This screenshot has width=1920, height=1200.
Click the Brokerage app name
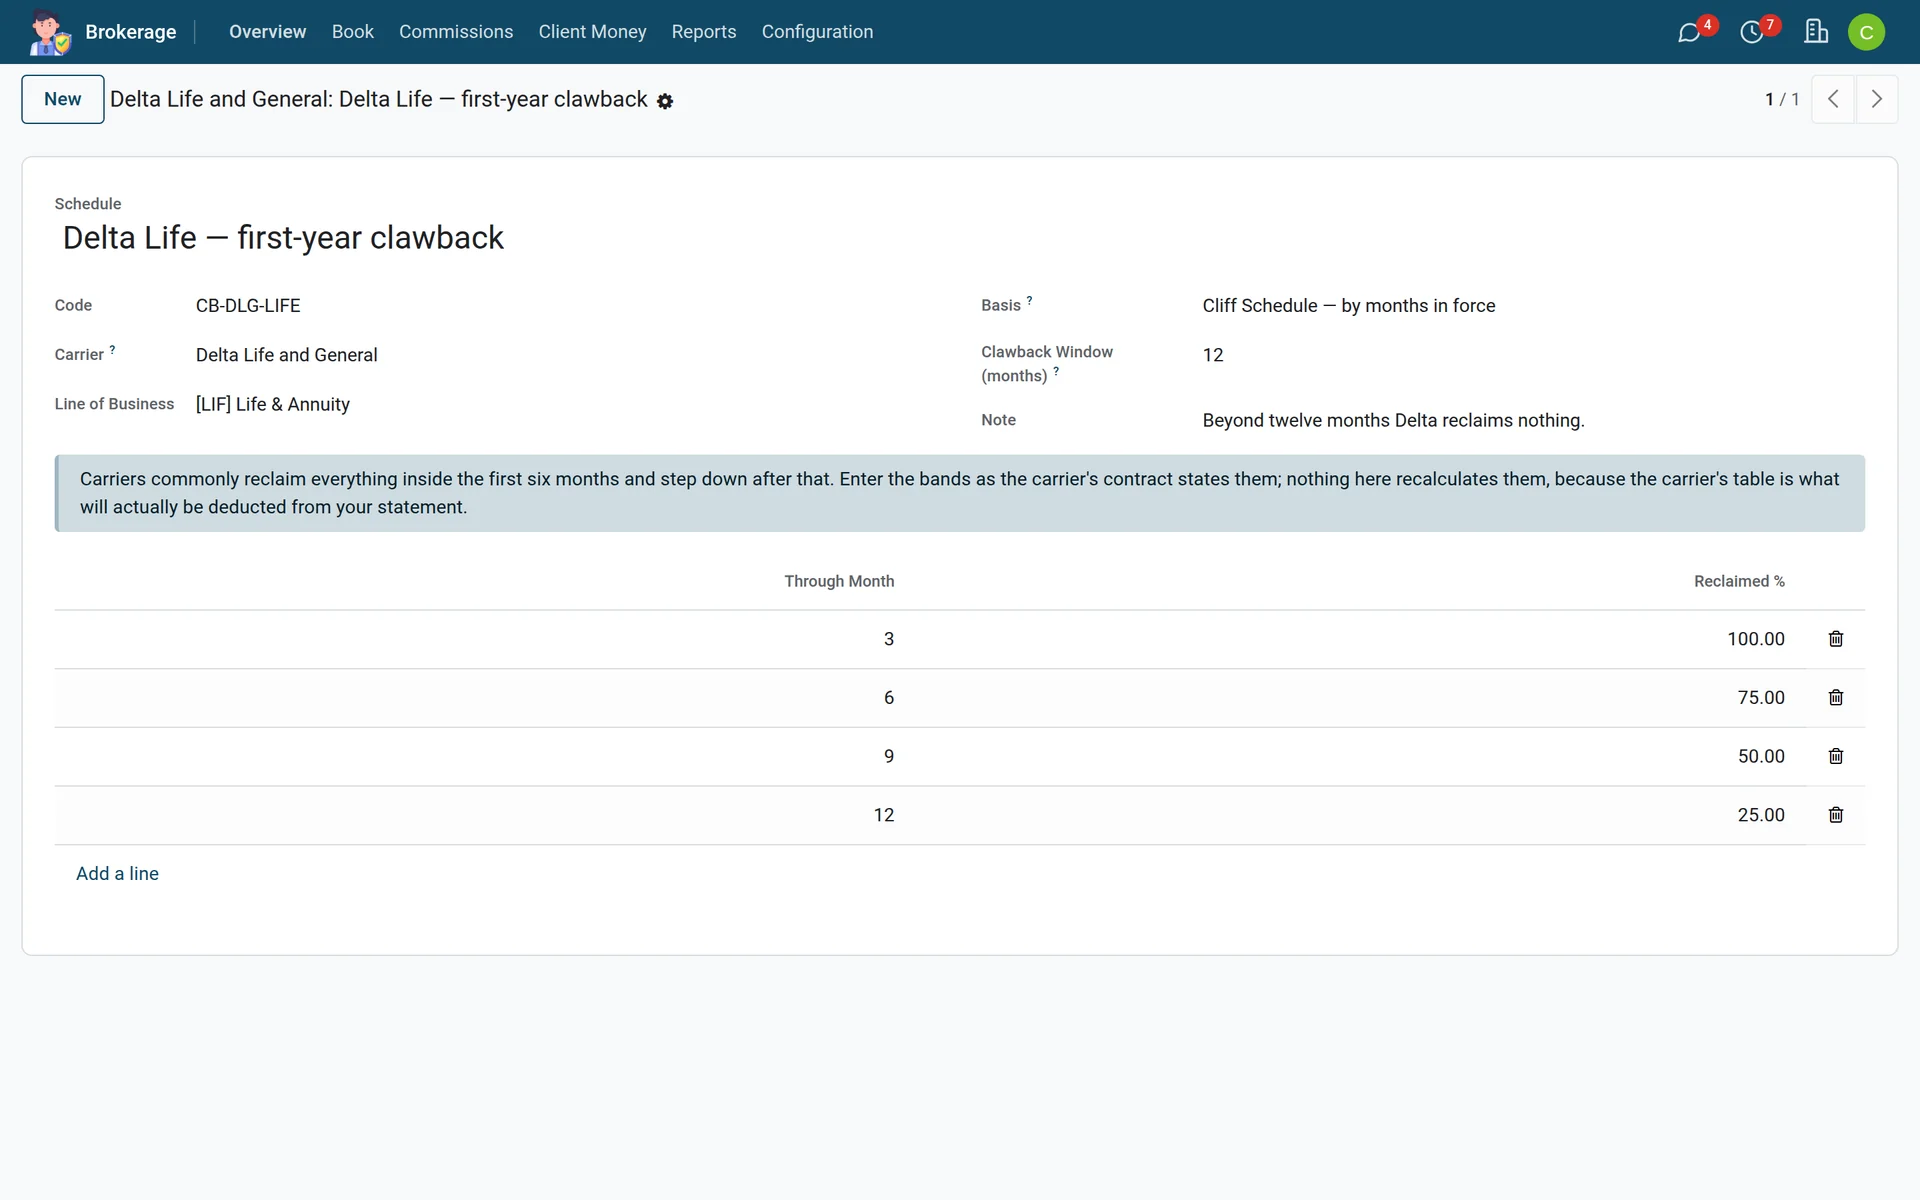[131, 32]
